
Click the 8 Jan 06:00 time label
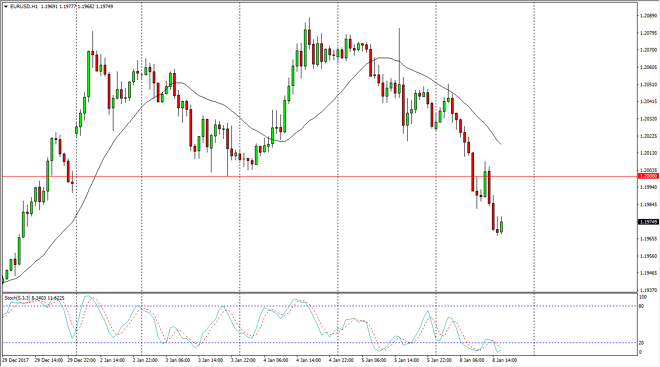coord(472,360)
